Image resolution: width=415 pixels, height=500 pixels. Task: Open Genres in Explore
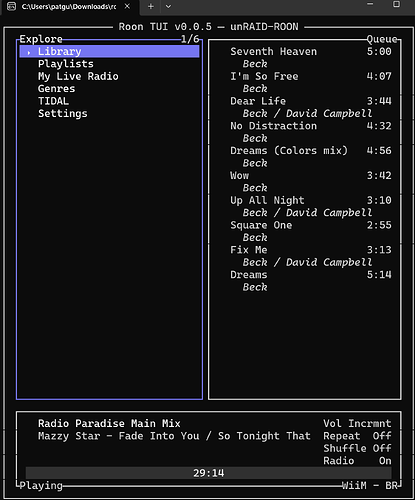tap(56, 89)
